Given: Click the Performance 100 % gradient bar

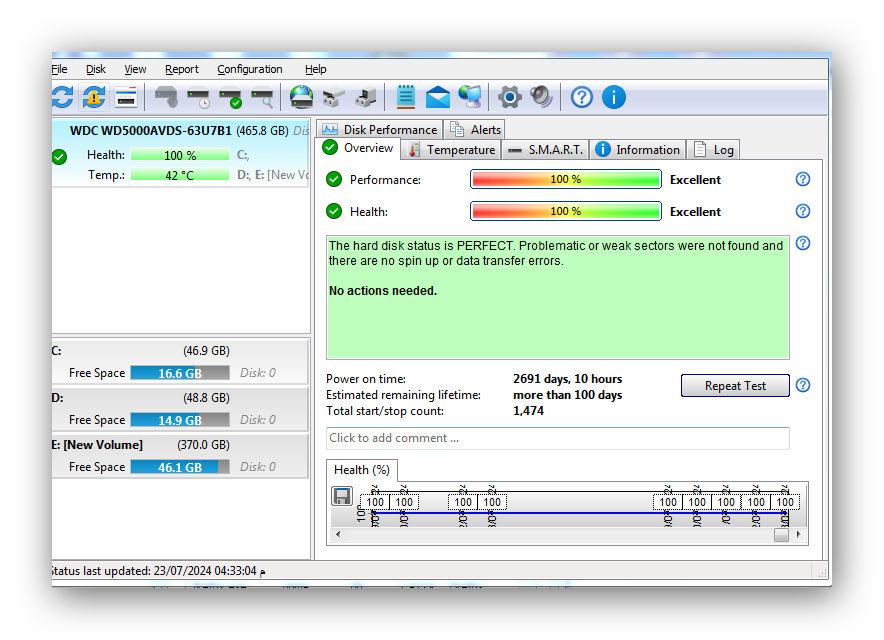Looking at the screenshot, I should tap(565, 179).
